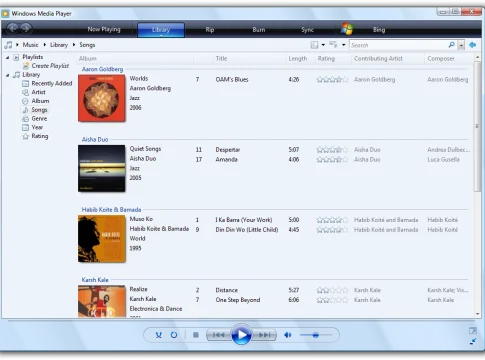The height and width of the screenshot is (360, 485).
Task: Click the Worlds album cover thumbnail
Action: point(102,98)
